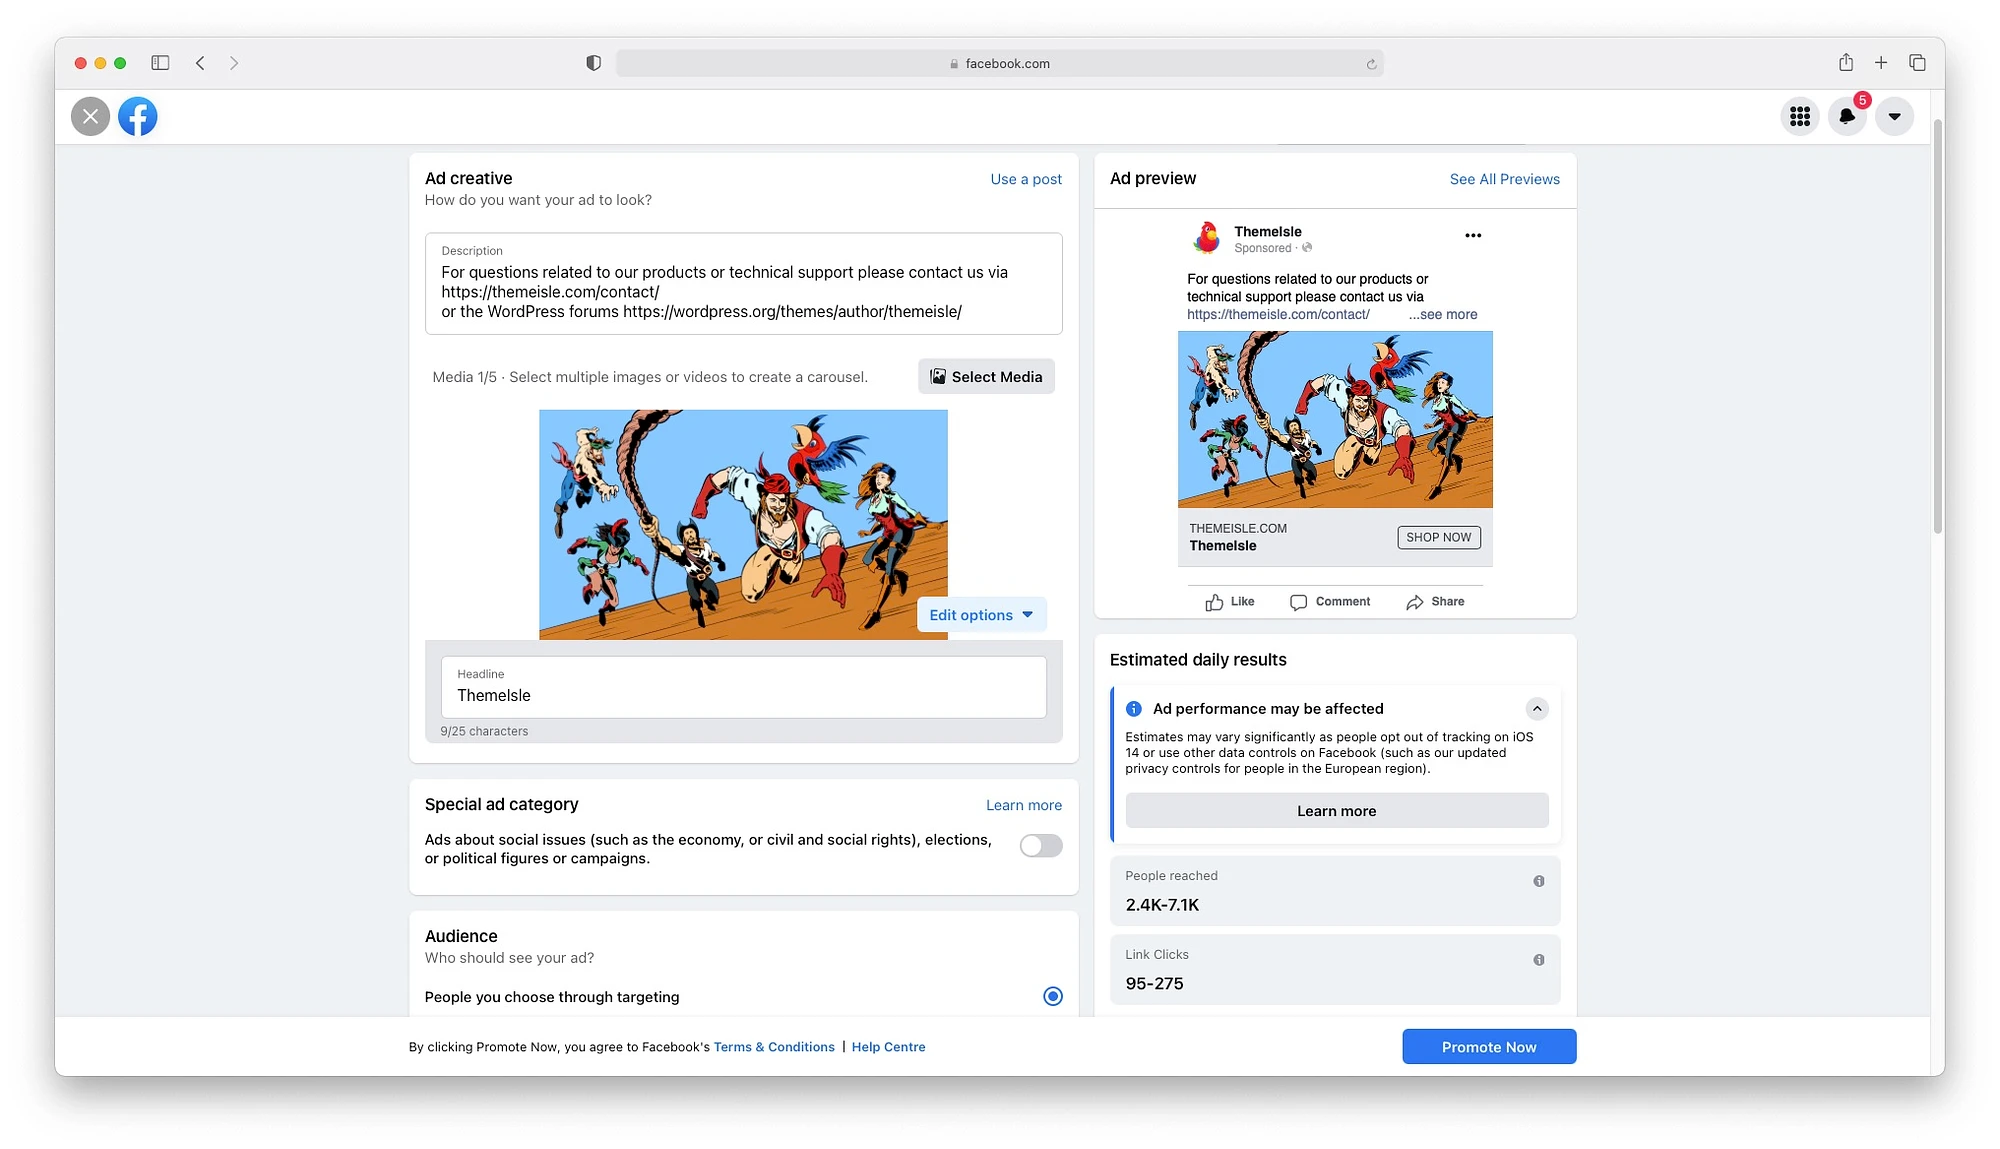Click the grid/apps icon top right
Image resolution: width=2000 pixels, height=1149 pixels.
click(x=1799, y=115)
